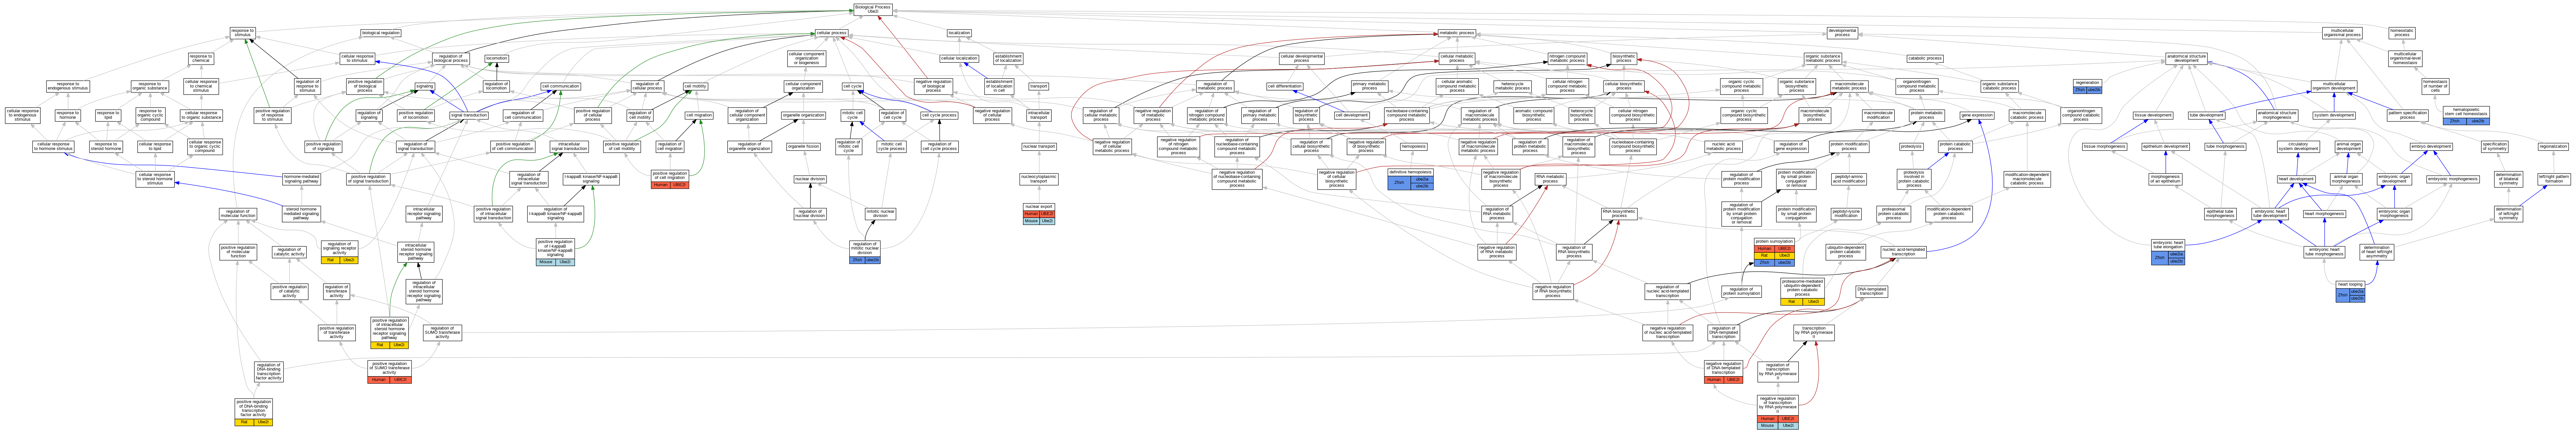The width and height of the screenshot is (2576, 433).
Task: Select "I-kappaB kinase/NF-kappaB signaling" node
Action: tap(591, 179)
